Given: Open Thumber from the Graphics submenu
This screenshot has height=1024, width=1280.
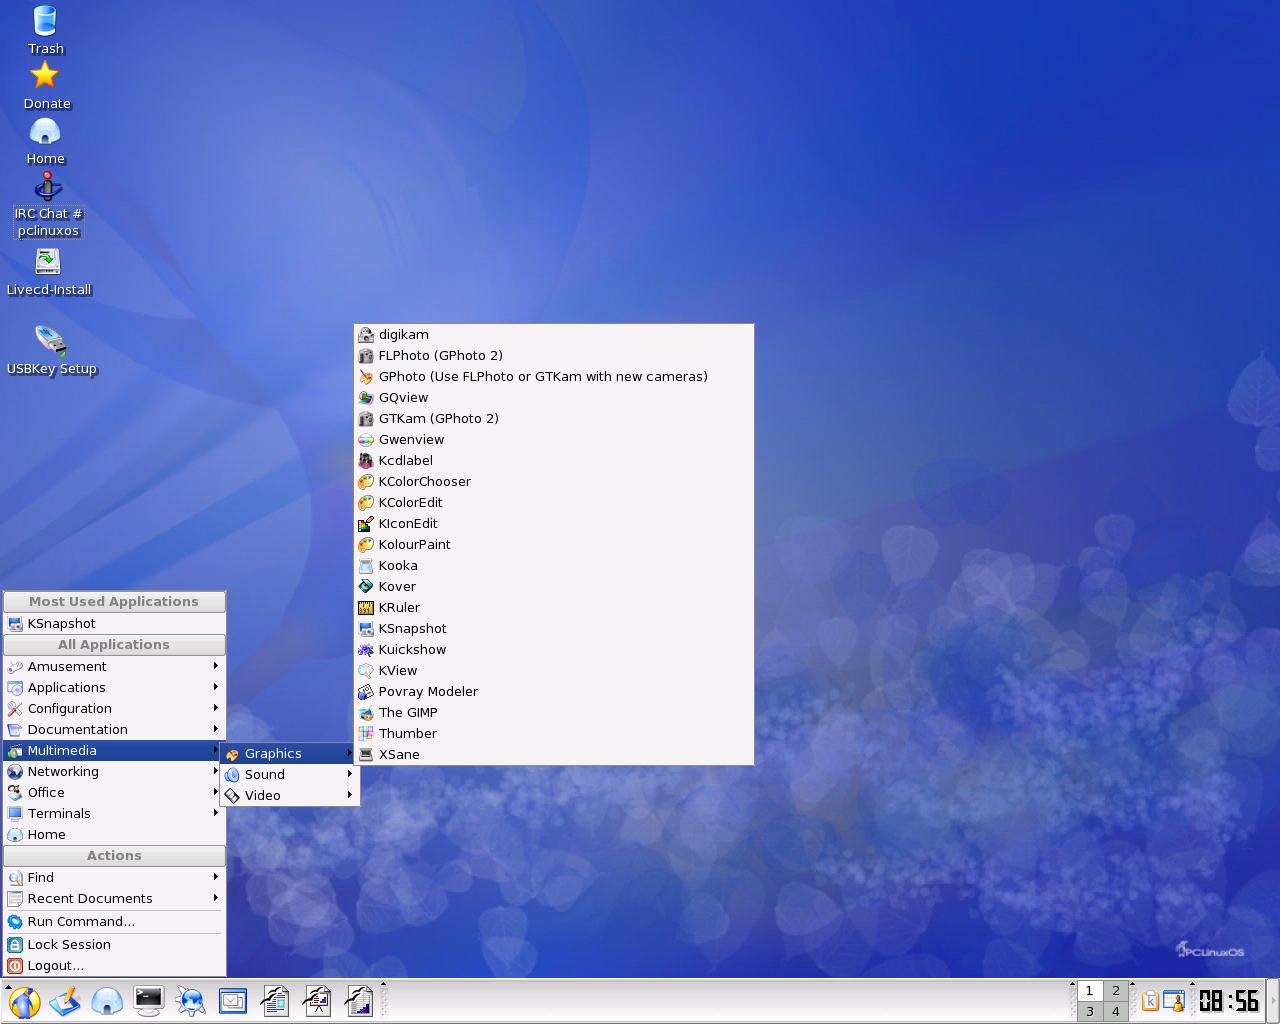Looking at the screenshot, I should (554, 734).
